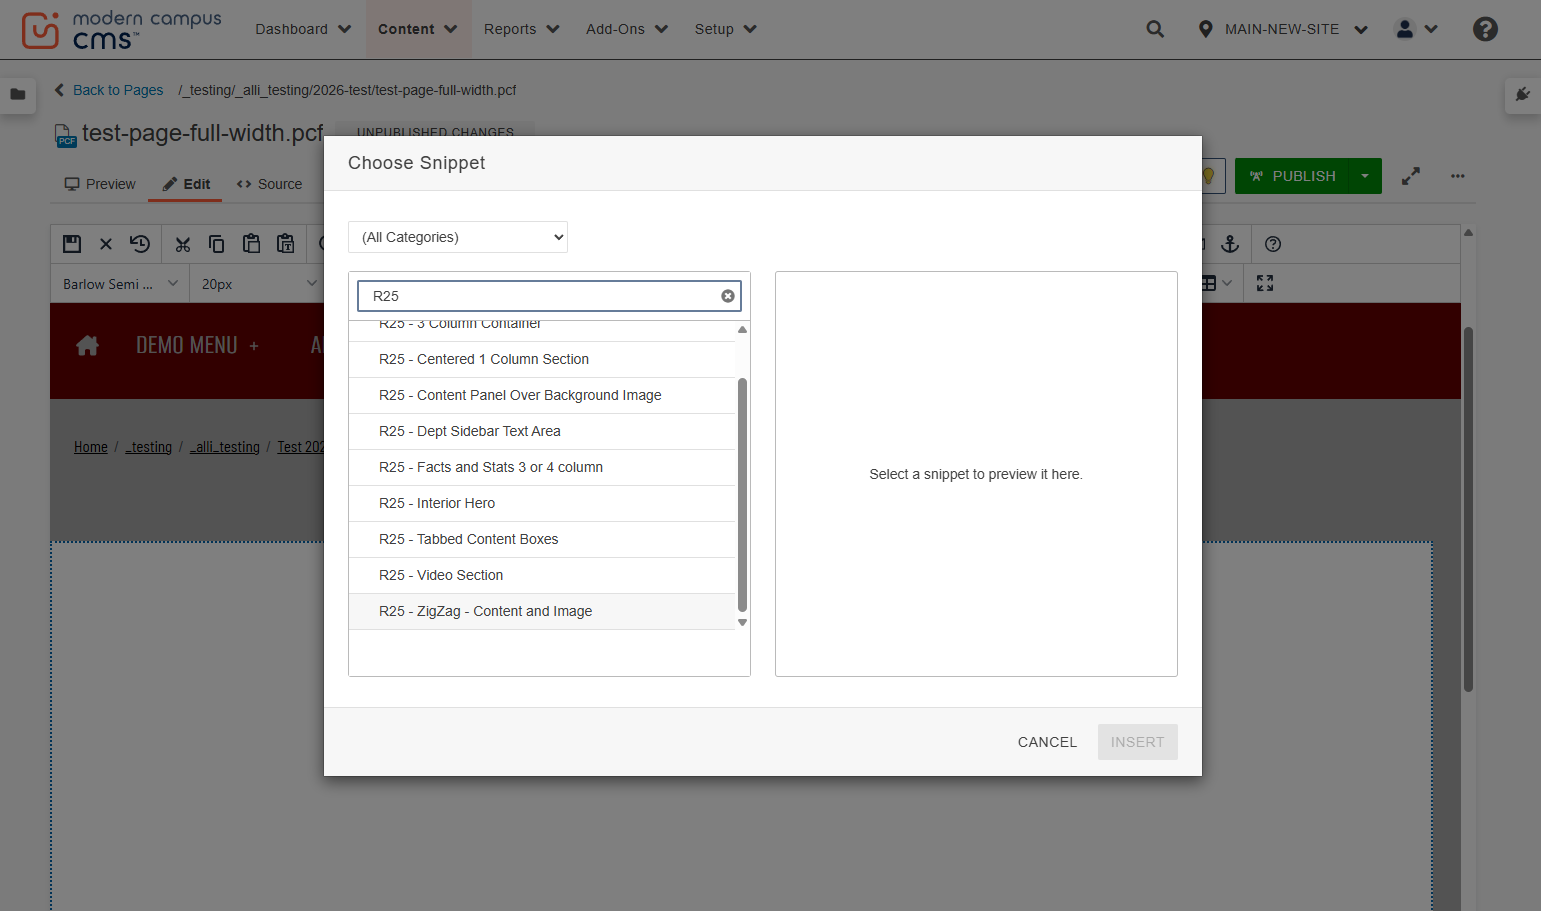Click the revert history icon
Screen dimensions: 1541x911
coord(140,244)
